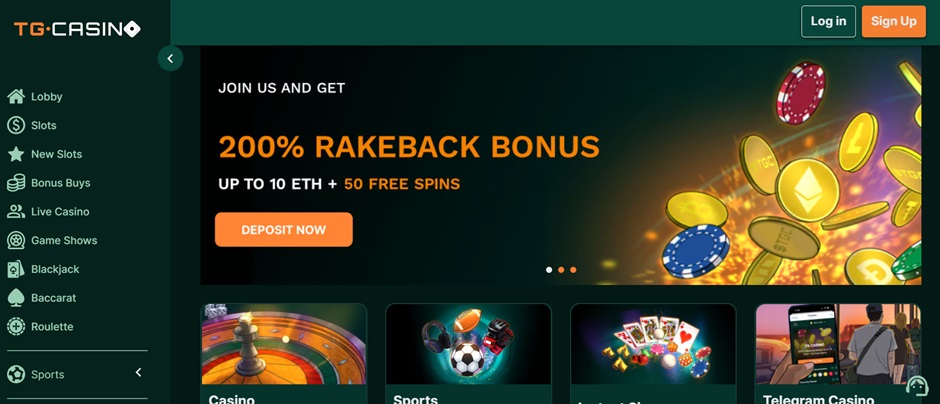This screenshot has width=940, height=404.
Task: Switch to the third banner slide dot
Action: [573, 270]
